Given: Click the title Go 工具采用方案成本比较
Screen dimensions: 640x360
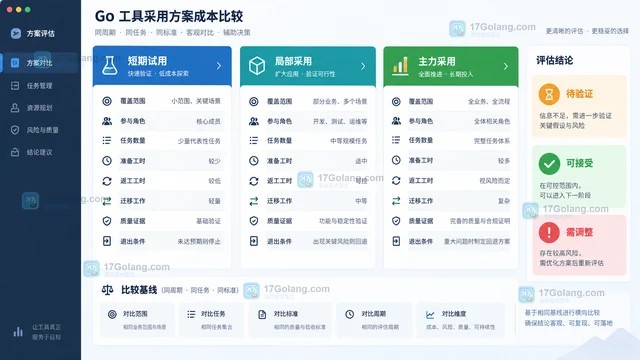Looking at the screenshot, I should [x=169, y=16].
